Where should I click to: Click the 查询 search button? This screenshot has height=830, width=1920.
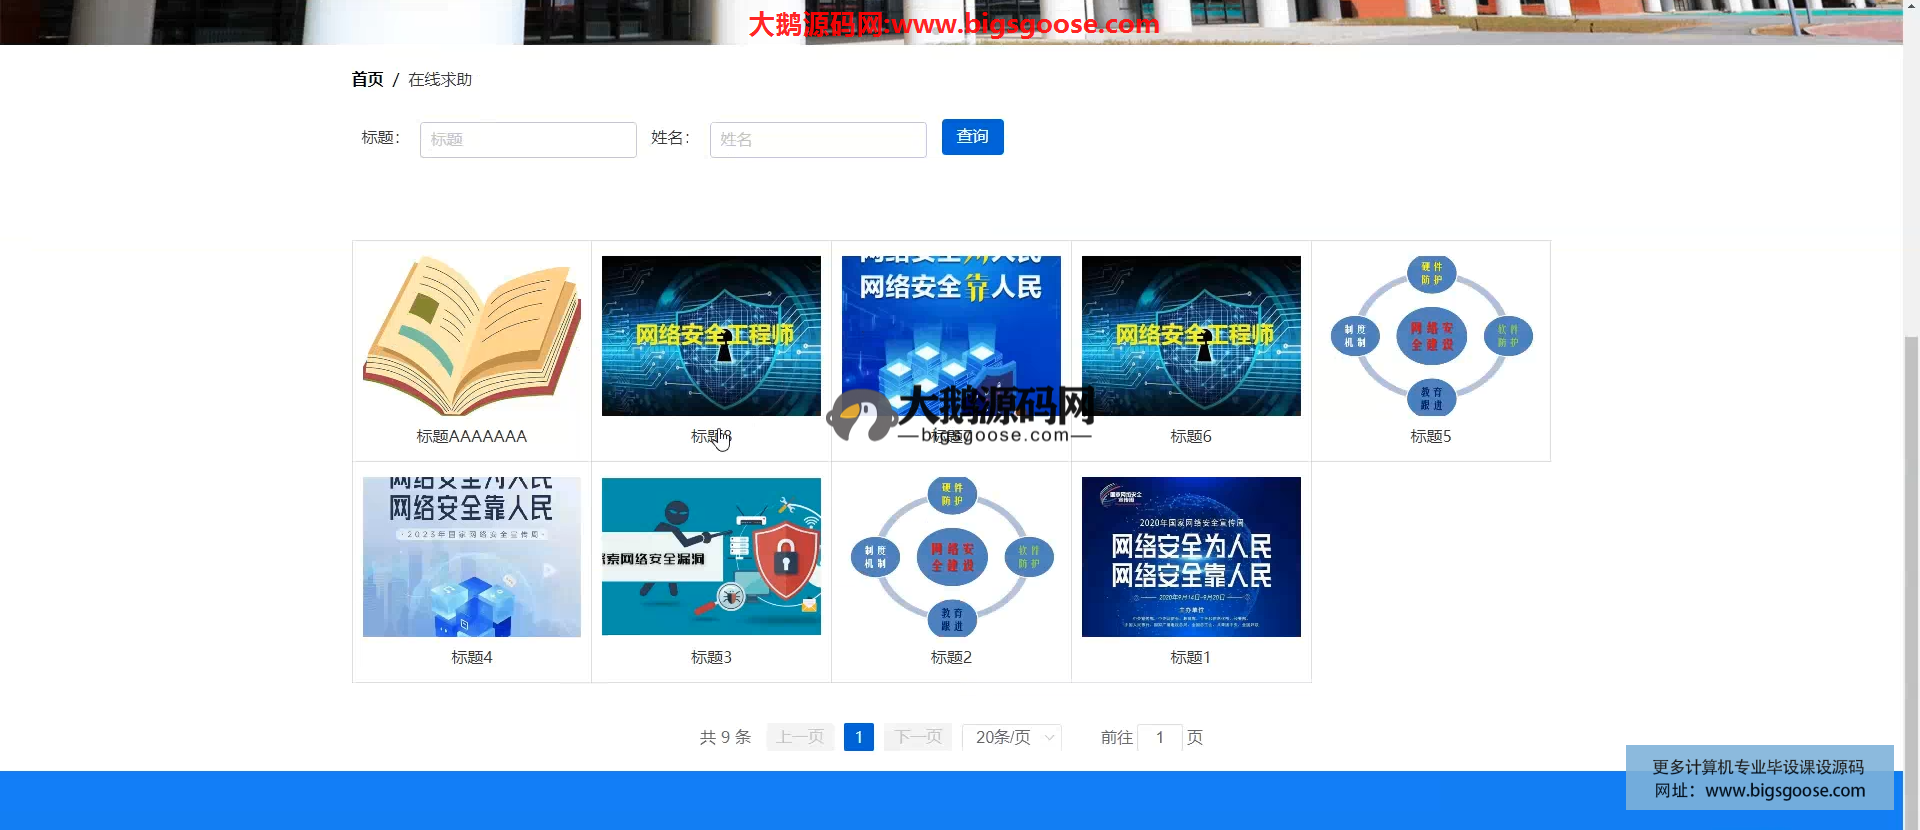click(972, 137)
